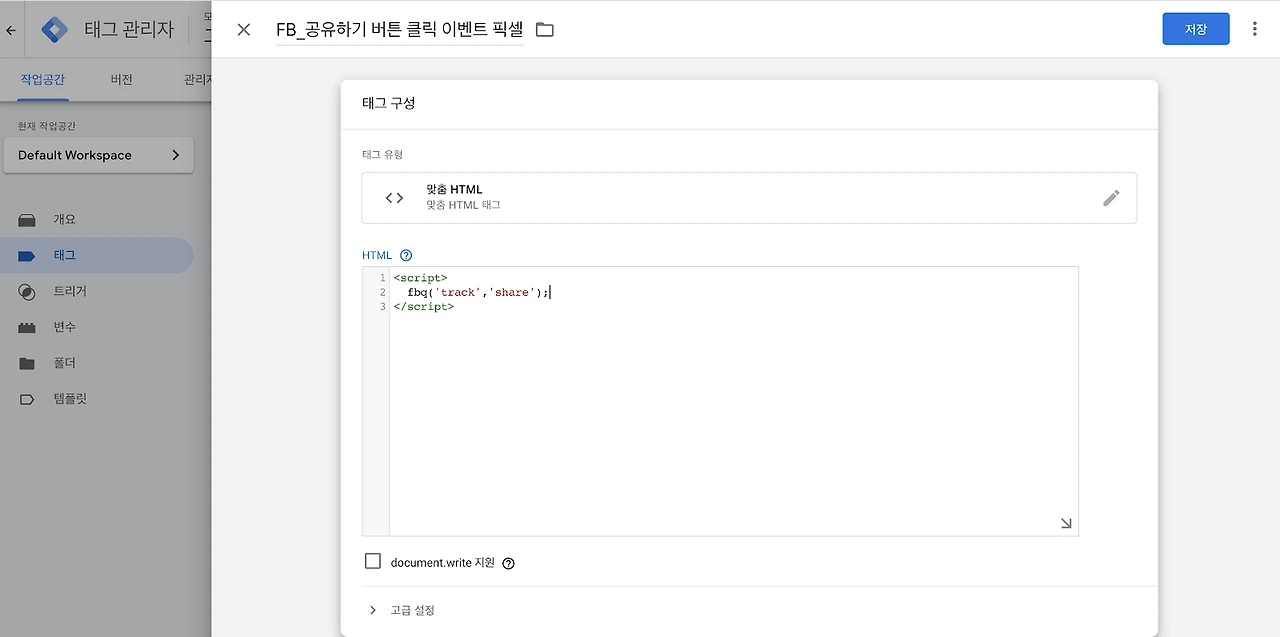
Task: Enable the document.write 지원 checkbox
Action: pos(373,561)
